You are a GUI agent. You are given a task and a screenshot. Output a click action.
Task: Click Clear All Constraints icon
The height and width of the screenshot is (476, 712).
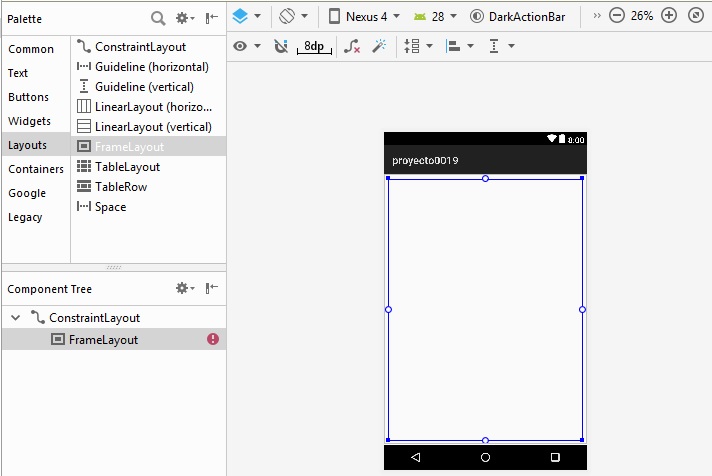[x=352, y=46]
